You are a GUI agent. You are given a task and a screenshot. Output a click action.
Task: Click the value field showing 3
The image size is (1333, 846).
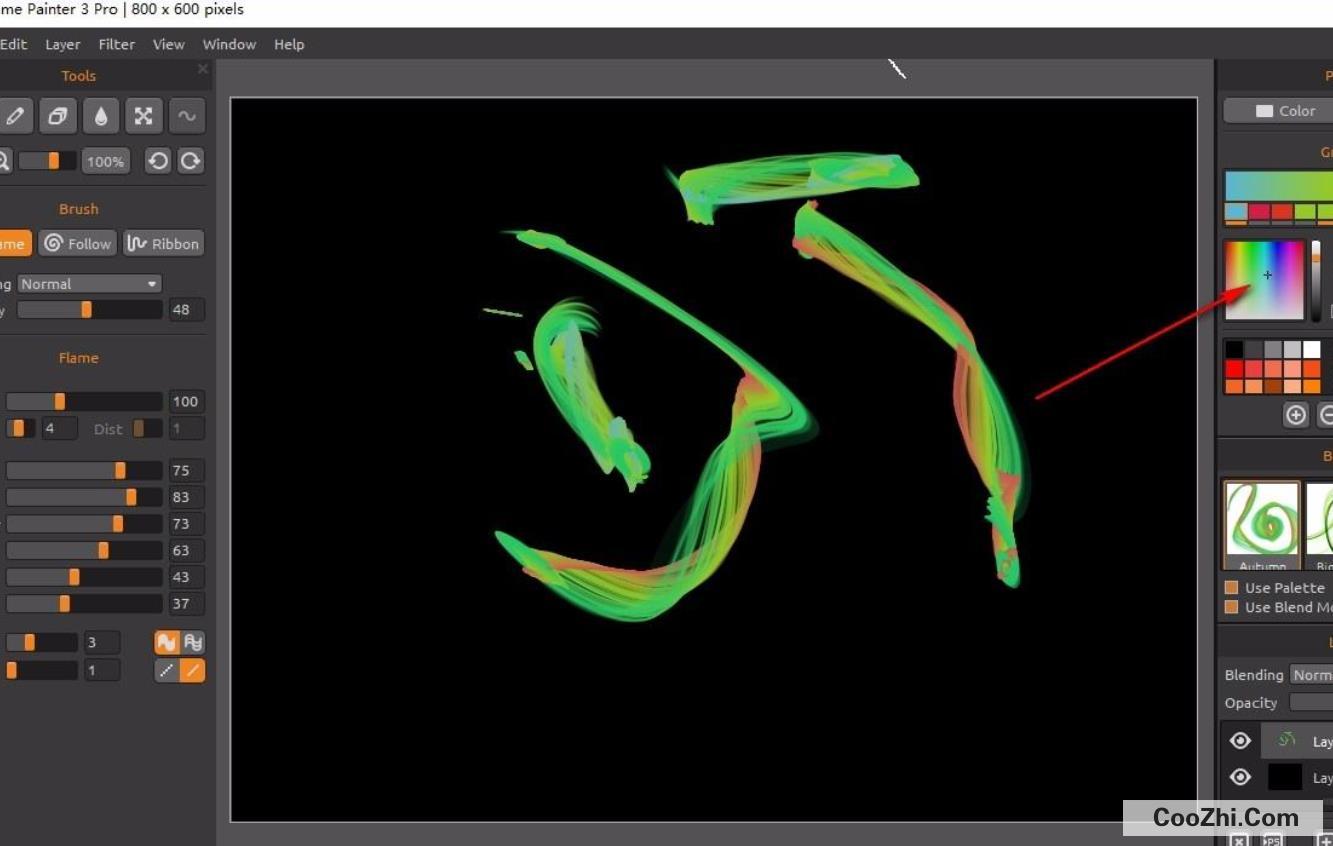point(102,642)
